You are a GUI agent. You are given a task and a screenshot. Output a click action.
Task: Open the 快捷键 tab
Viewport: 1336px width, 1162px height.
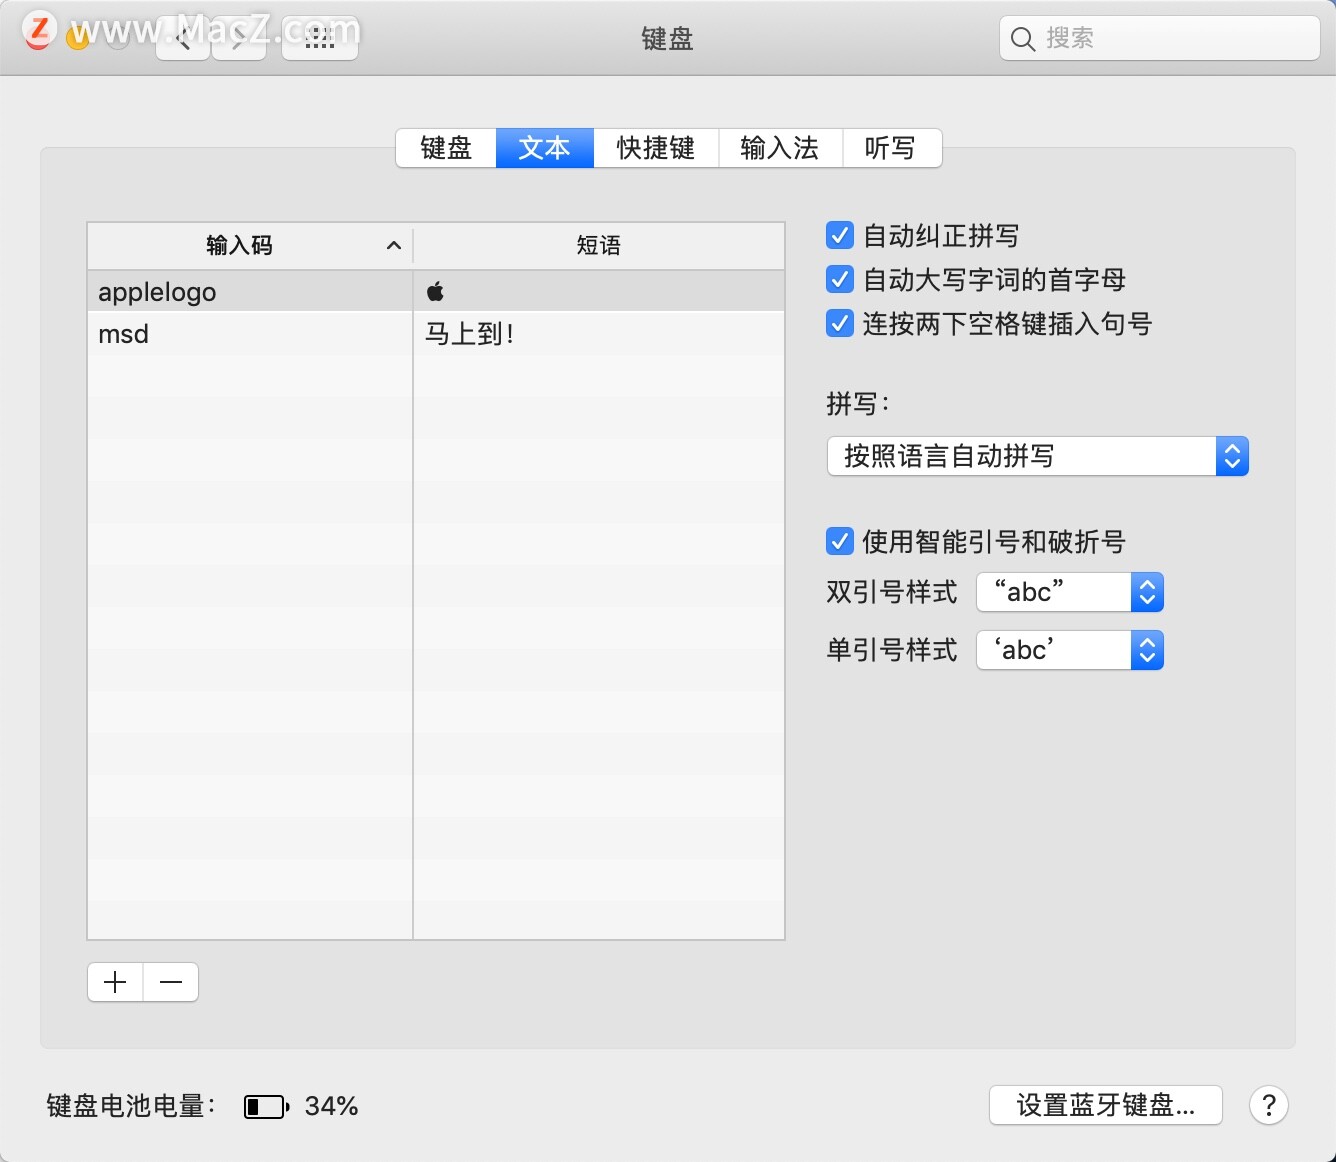click(656, 148)
